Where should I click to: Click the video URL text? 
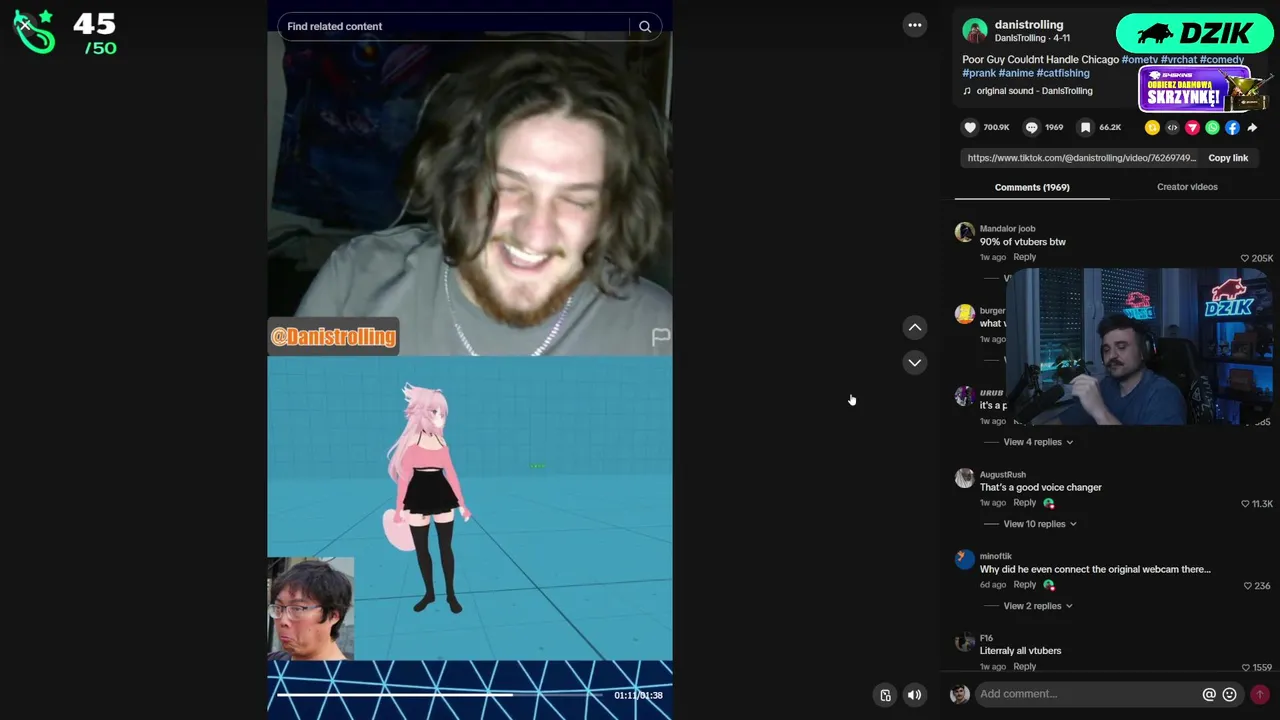pos(1081,158)
